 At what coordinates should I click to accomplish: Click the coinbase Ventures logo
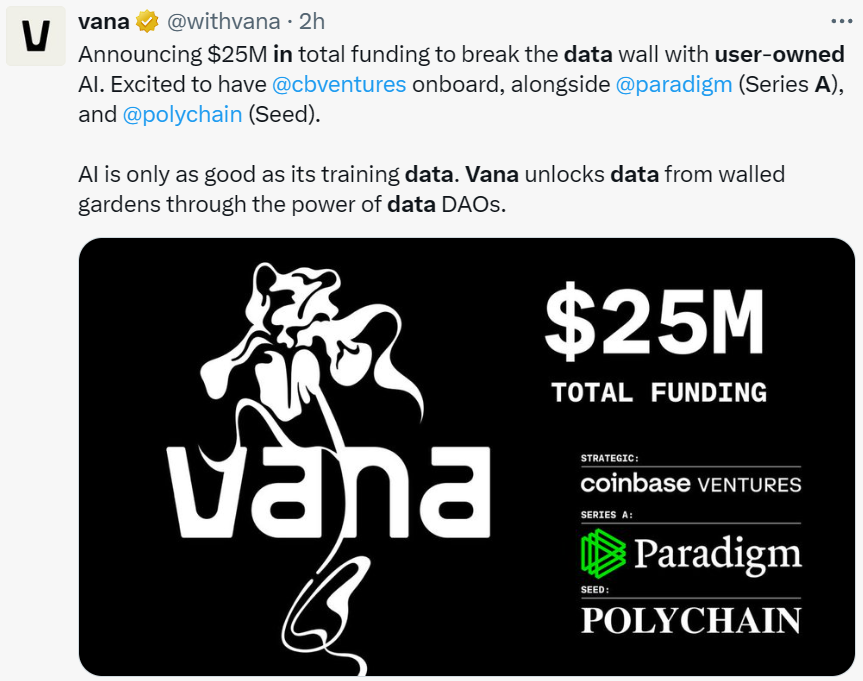(x=690, y=484)
